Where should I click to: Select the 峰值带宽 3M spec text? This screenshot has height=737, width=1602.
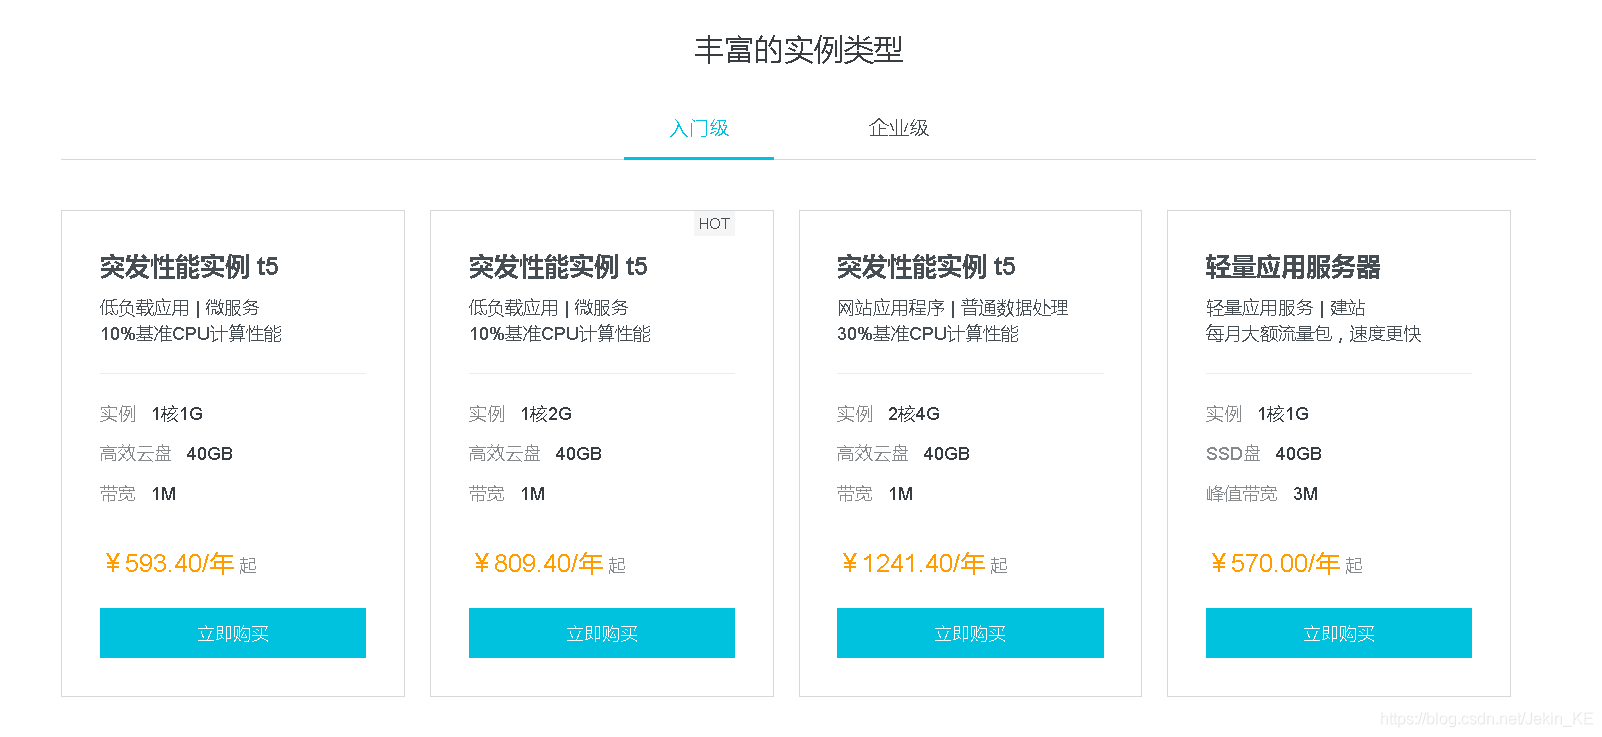coord(1263,493)
